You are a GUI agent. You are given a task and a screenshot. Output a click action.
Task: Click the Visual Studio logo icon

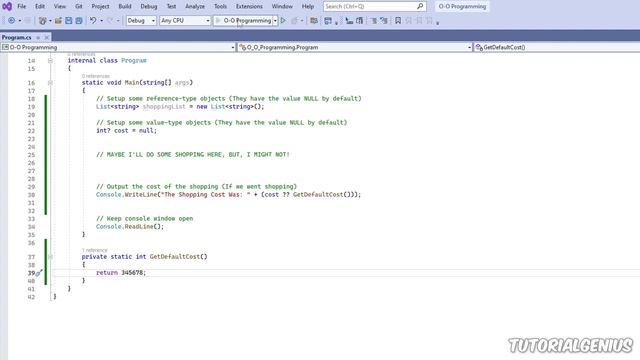7,6
